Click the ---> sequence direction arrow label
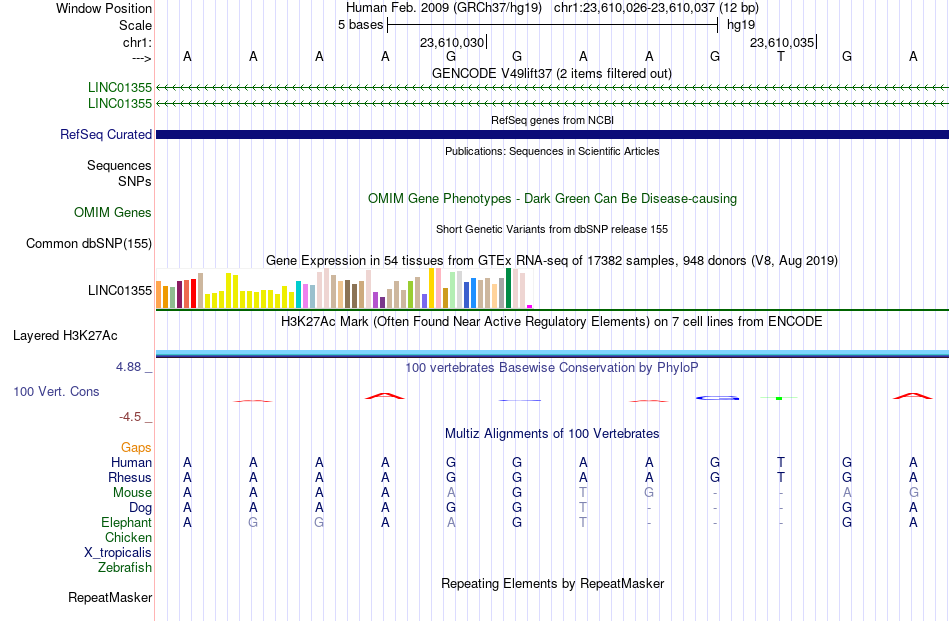Screen dimensions: 950x621 tap(141, 58)
